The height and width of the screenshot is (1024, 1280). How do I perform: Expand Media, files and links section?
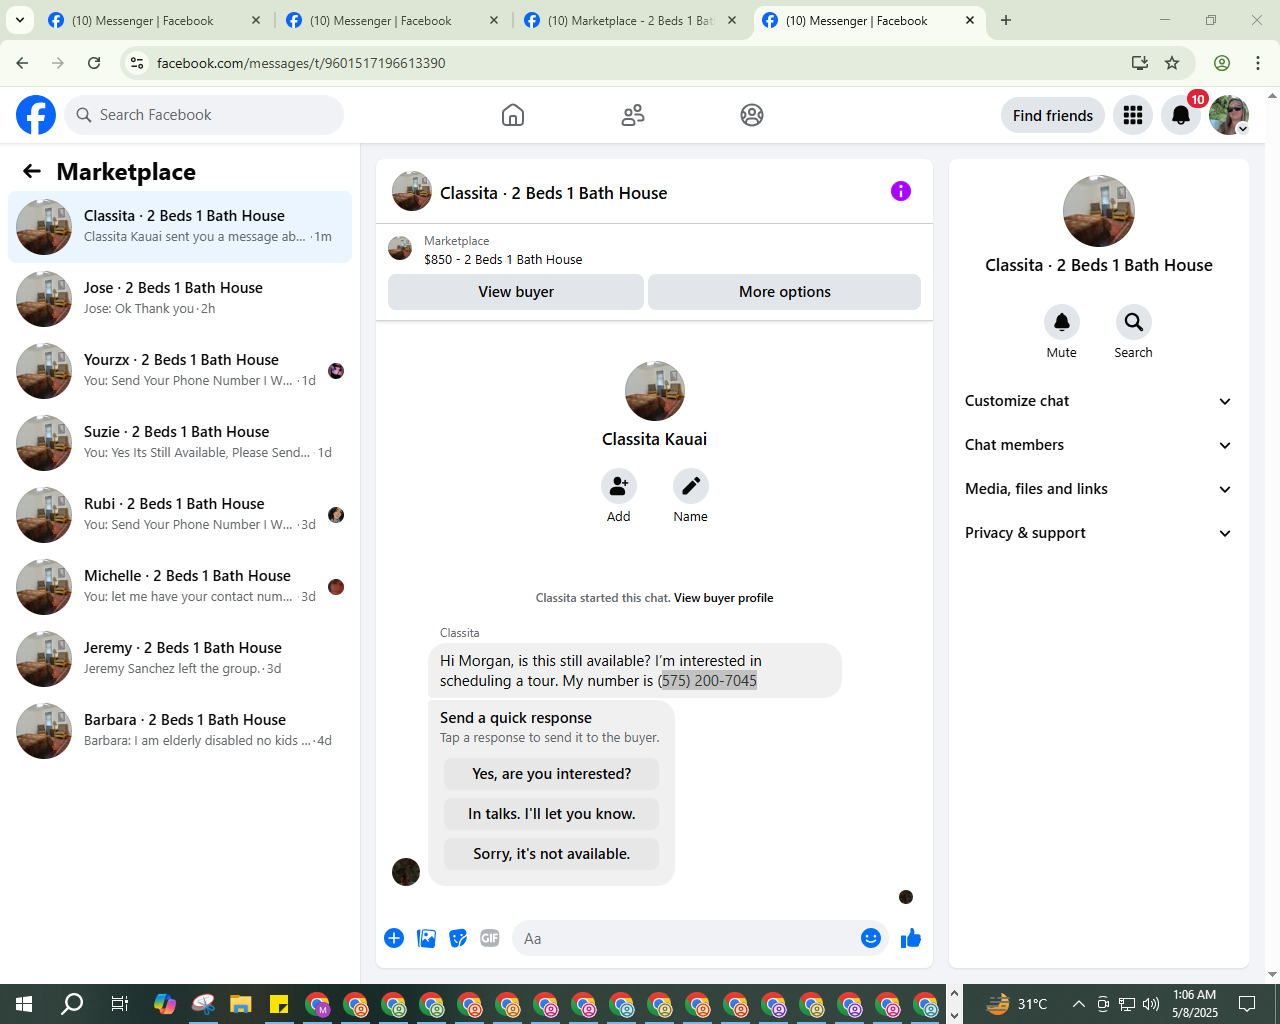(1099, 489)
